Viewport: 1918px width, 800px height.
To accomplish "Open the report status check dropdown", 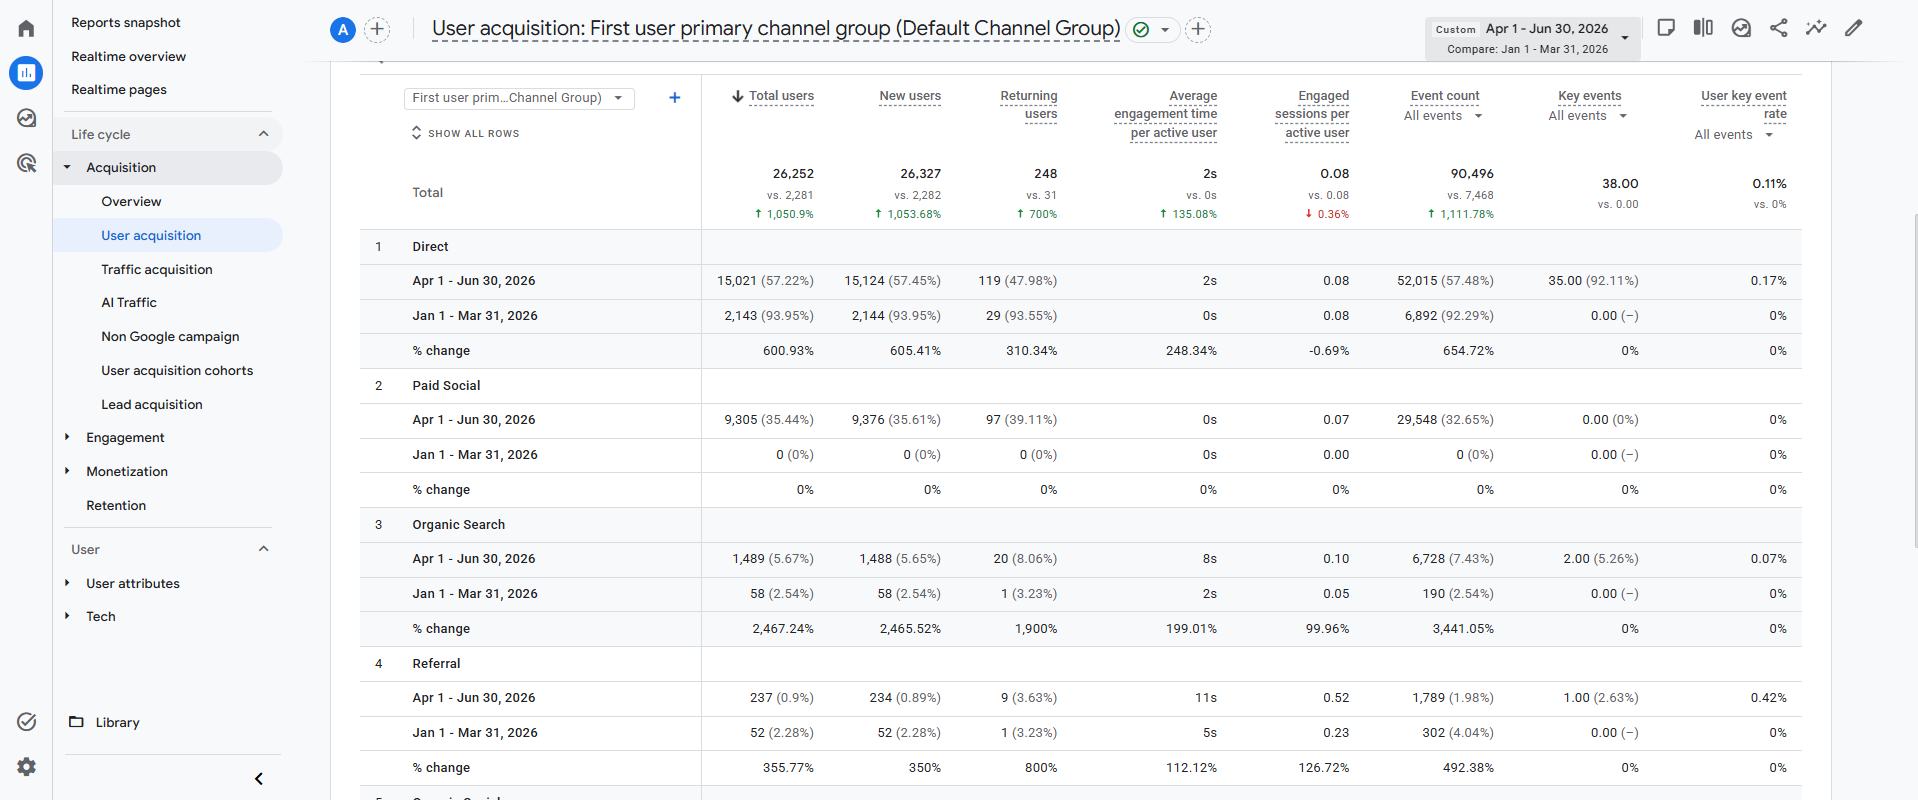I will (x=1153, y=30).
